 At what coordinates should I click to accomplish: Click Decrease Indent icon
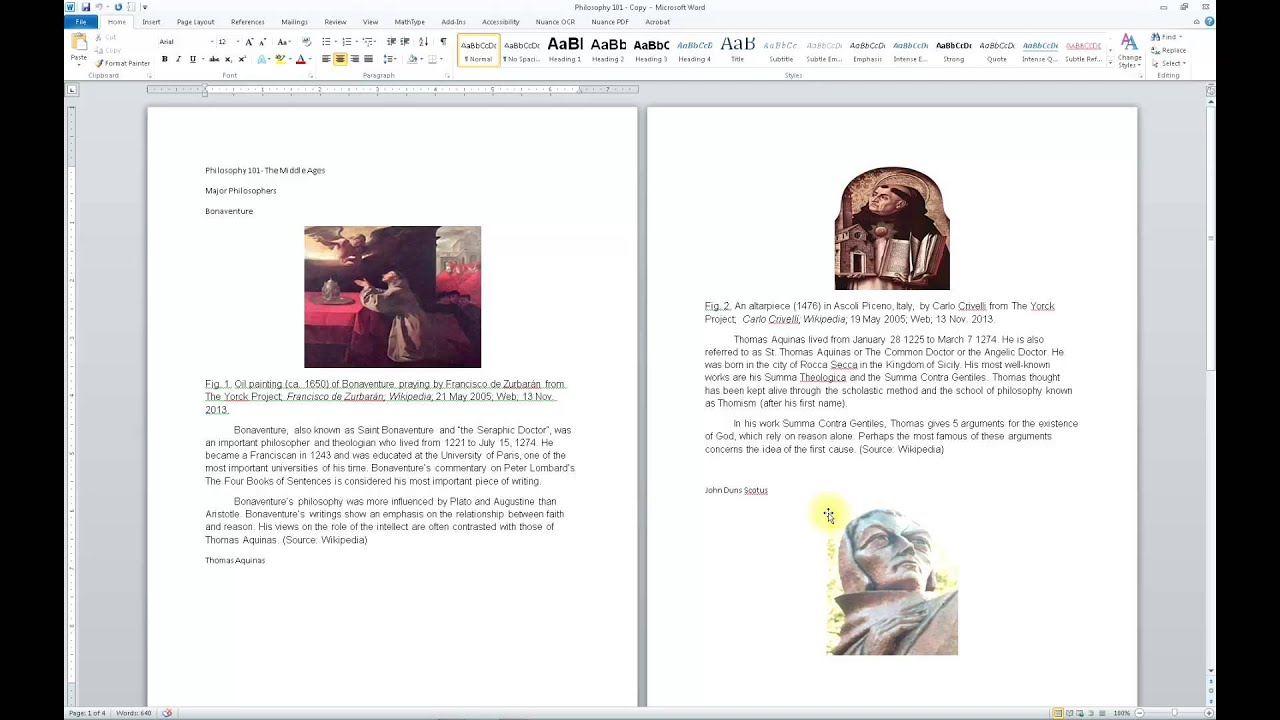(391, 42)
